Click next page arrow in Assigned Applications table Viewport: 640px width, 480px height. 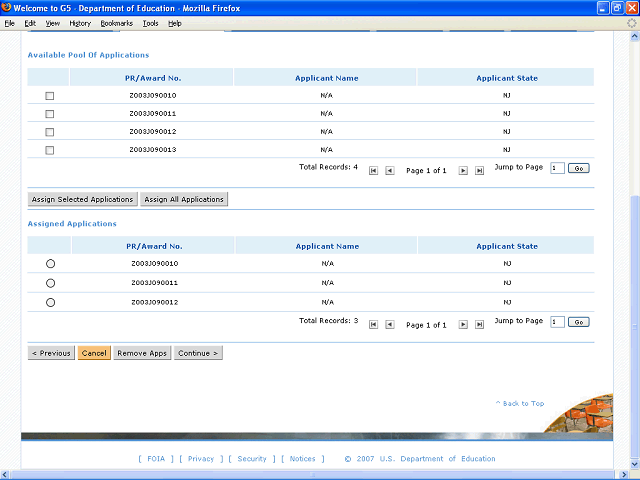coord(463,324)
